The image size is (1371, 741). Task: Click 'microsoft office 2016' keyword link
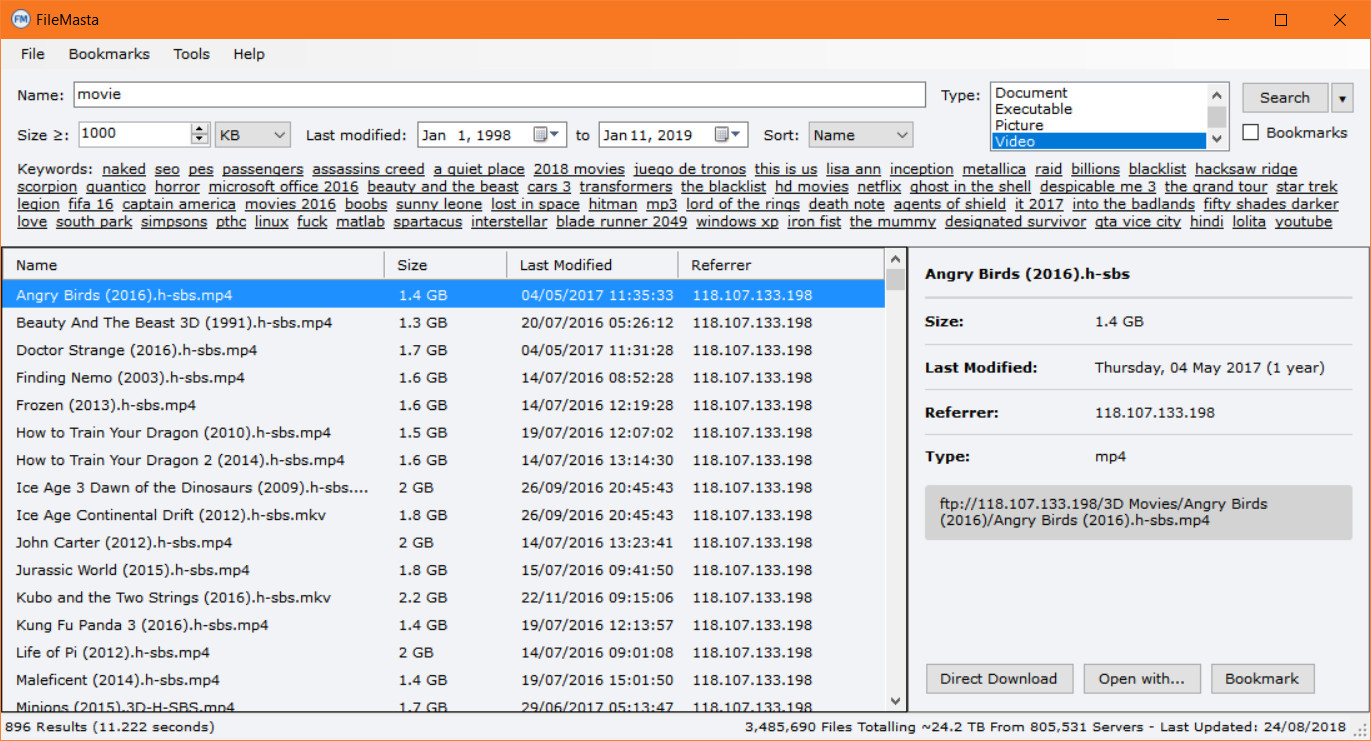[x=284, y=187]
